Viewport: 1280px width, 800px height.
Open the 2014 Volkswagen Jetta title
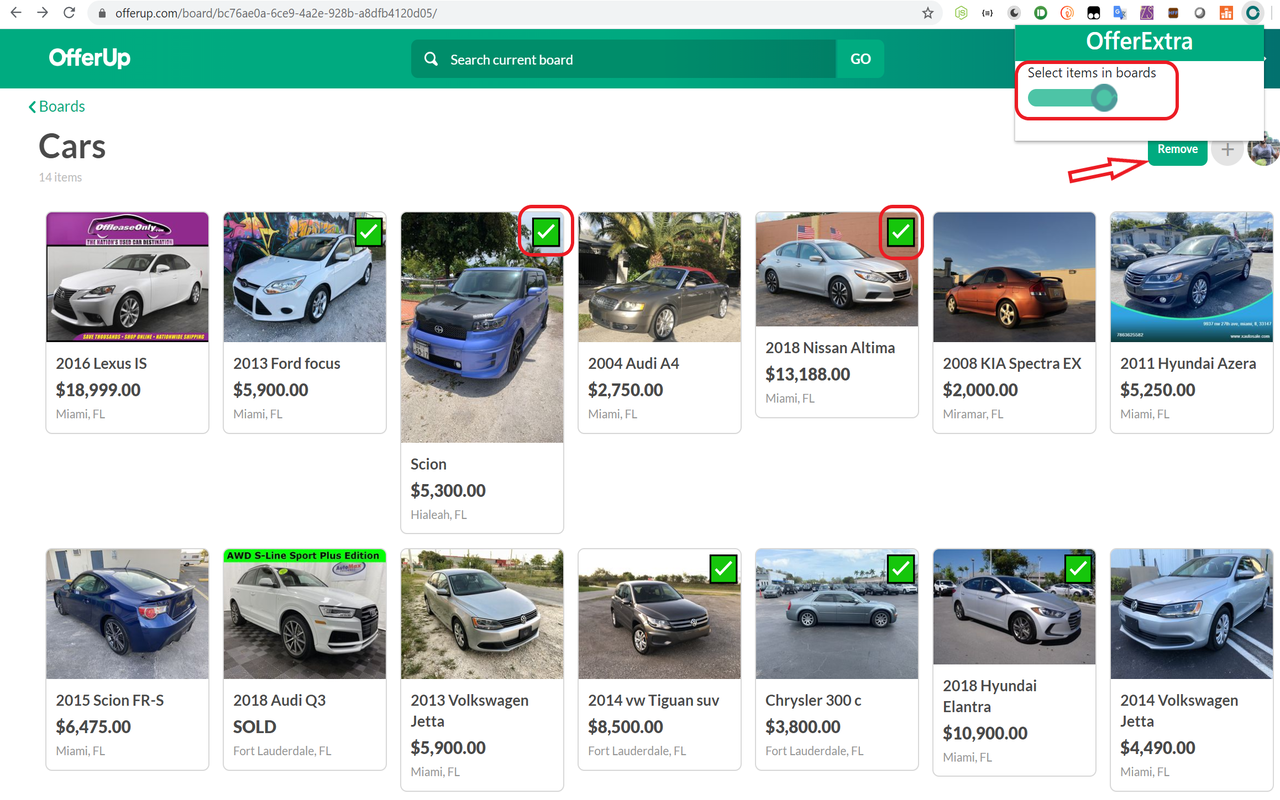(x=1179, y=710)
